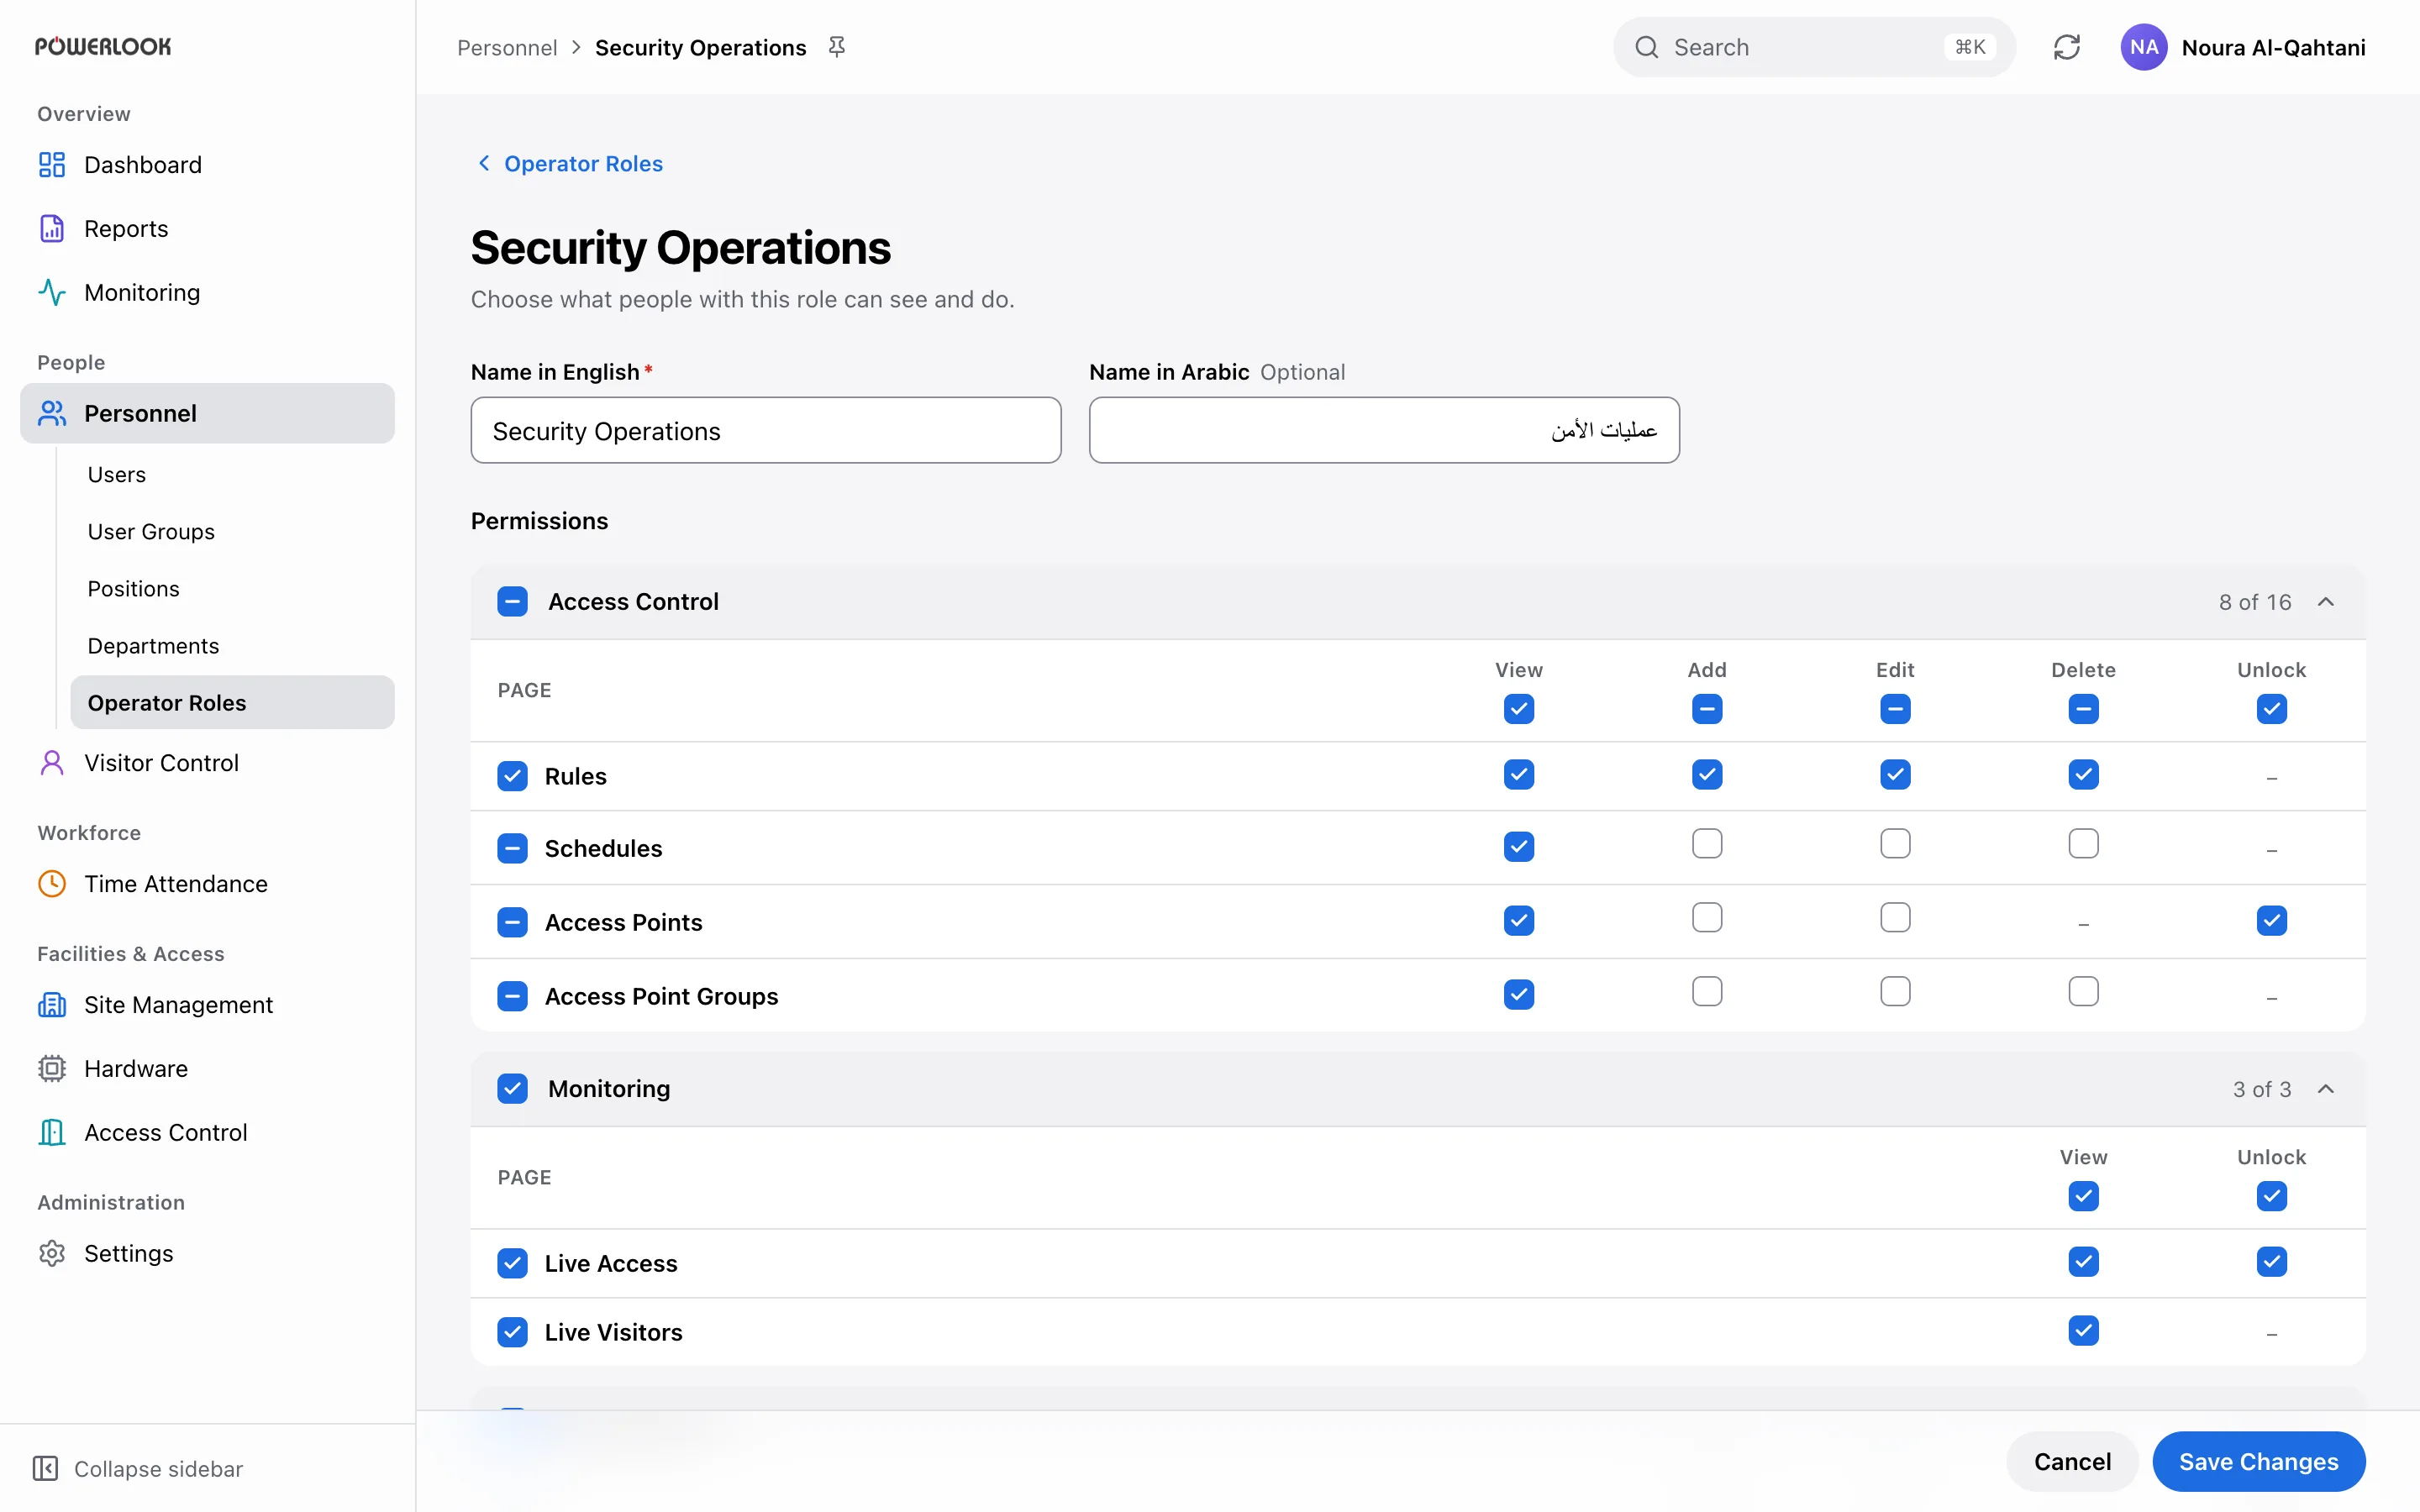This screenshot has width=2420, height=1512.
Task: Open the Positions submenu item
Action: (x=232, y=589)
